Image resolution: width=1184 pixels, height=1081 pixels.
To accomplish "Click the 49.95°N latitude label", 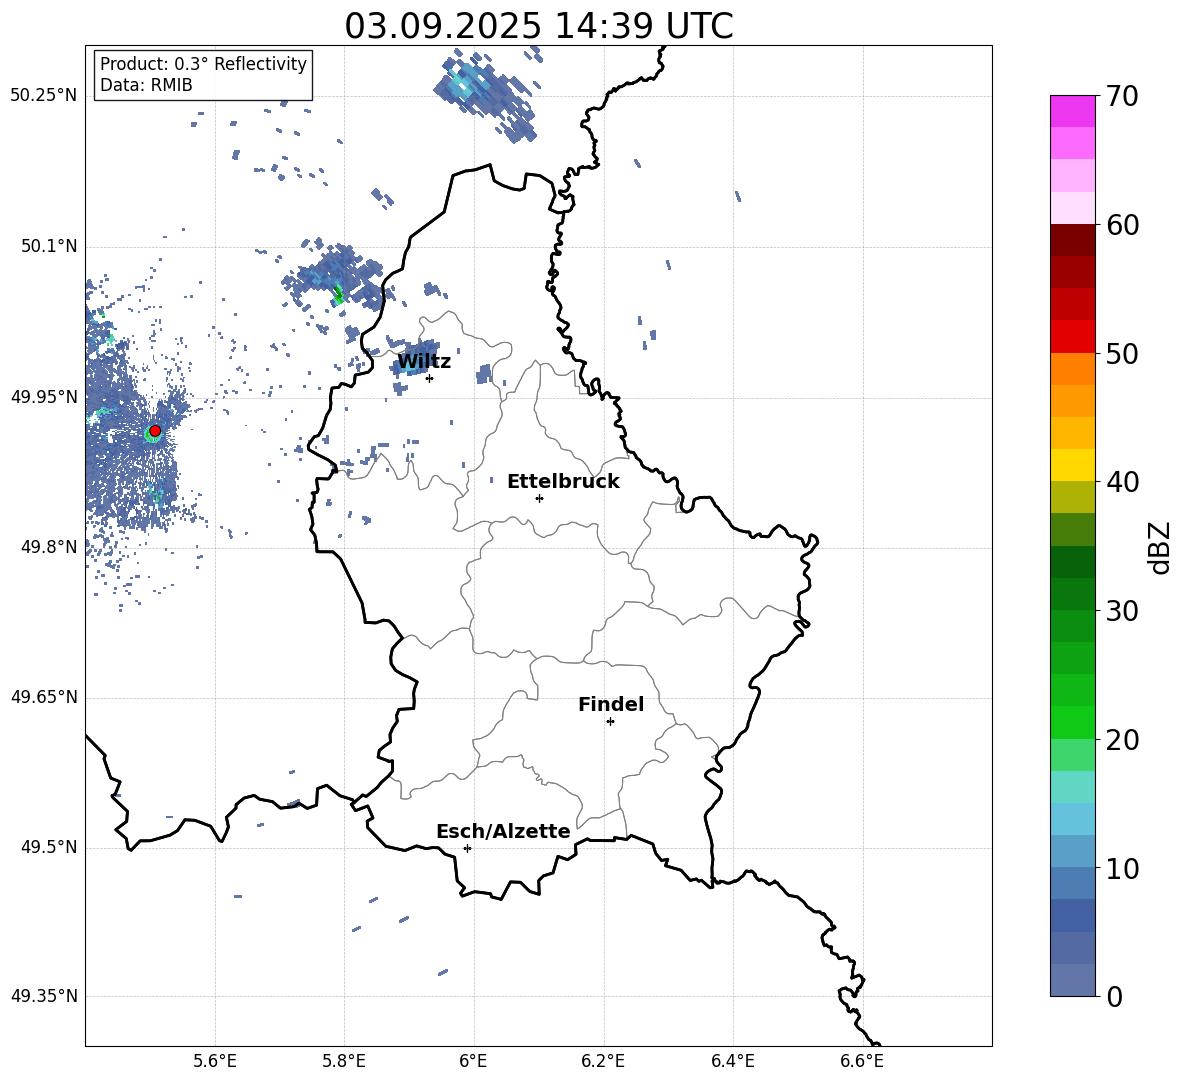I will (43, 397).
